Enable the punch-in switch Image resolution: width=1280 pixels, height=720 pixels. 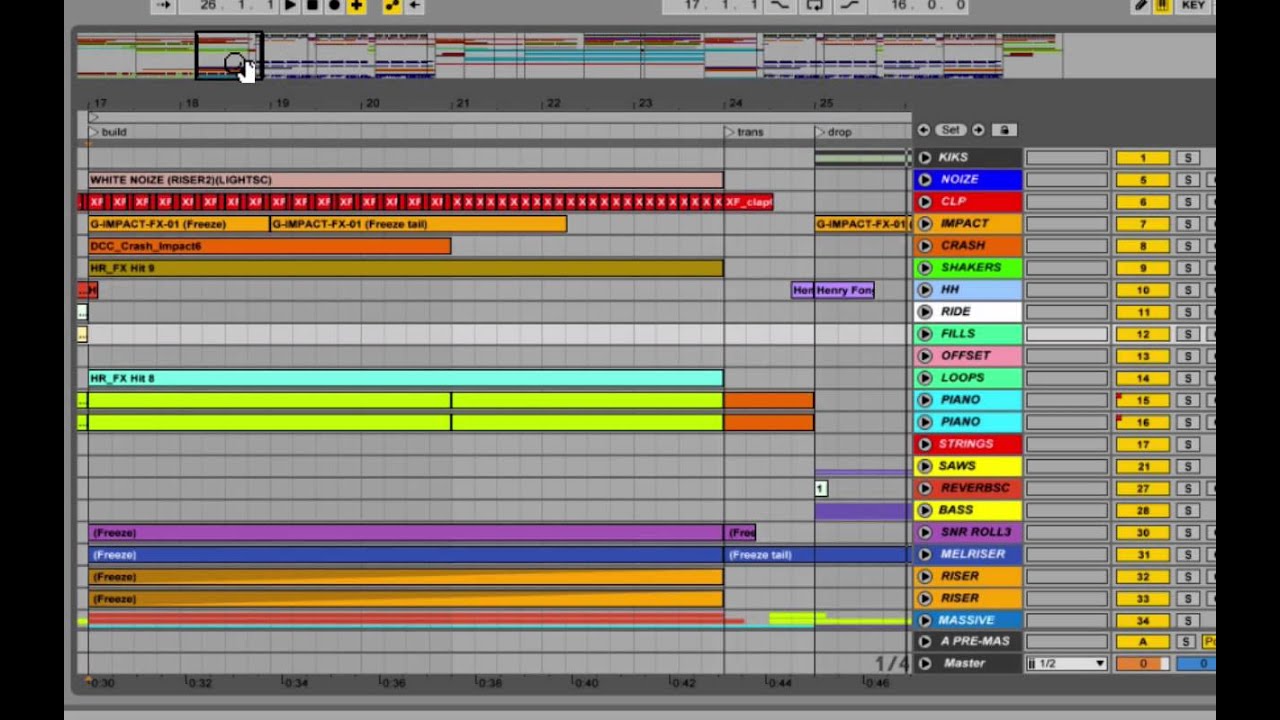[x=778, y=5]
